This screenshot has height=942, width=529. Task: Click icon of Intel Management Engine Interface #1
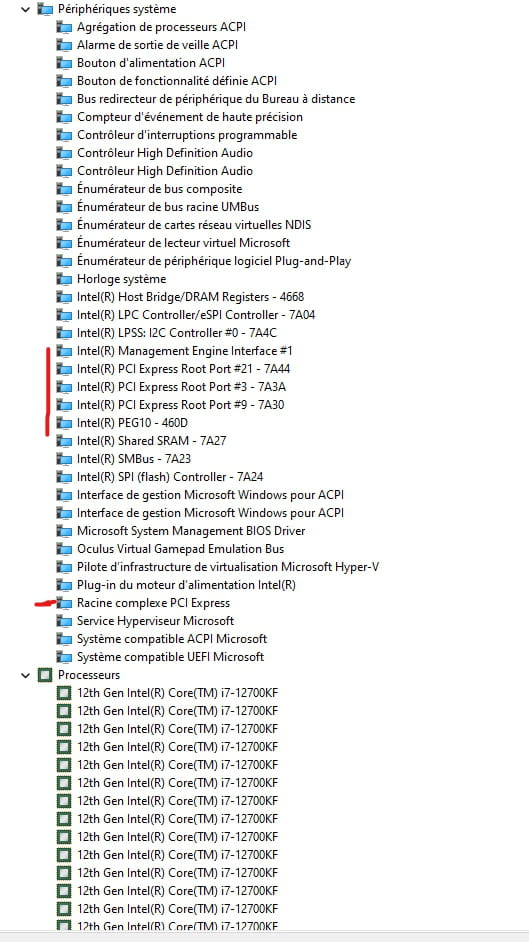pos(64,351)
